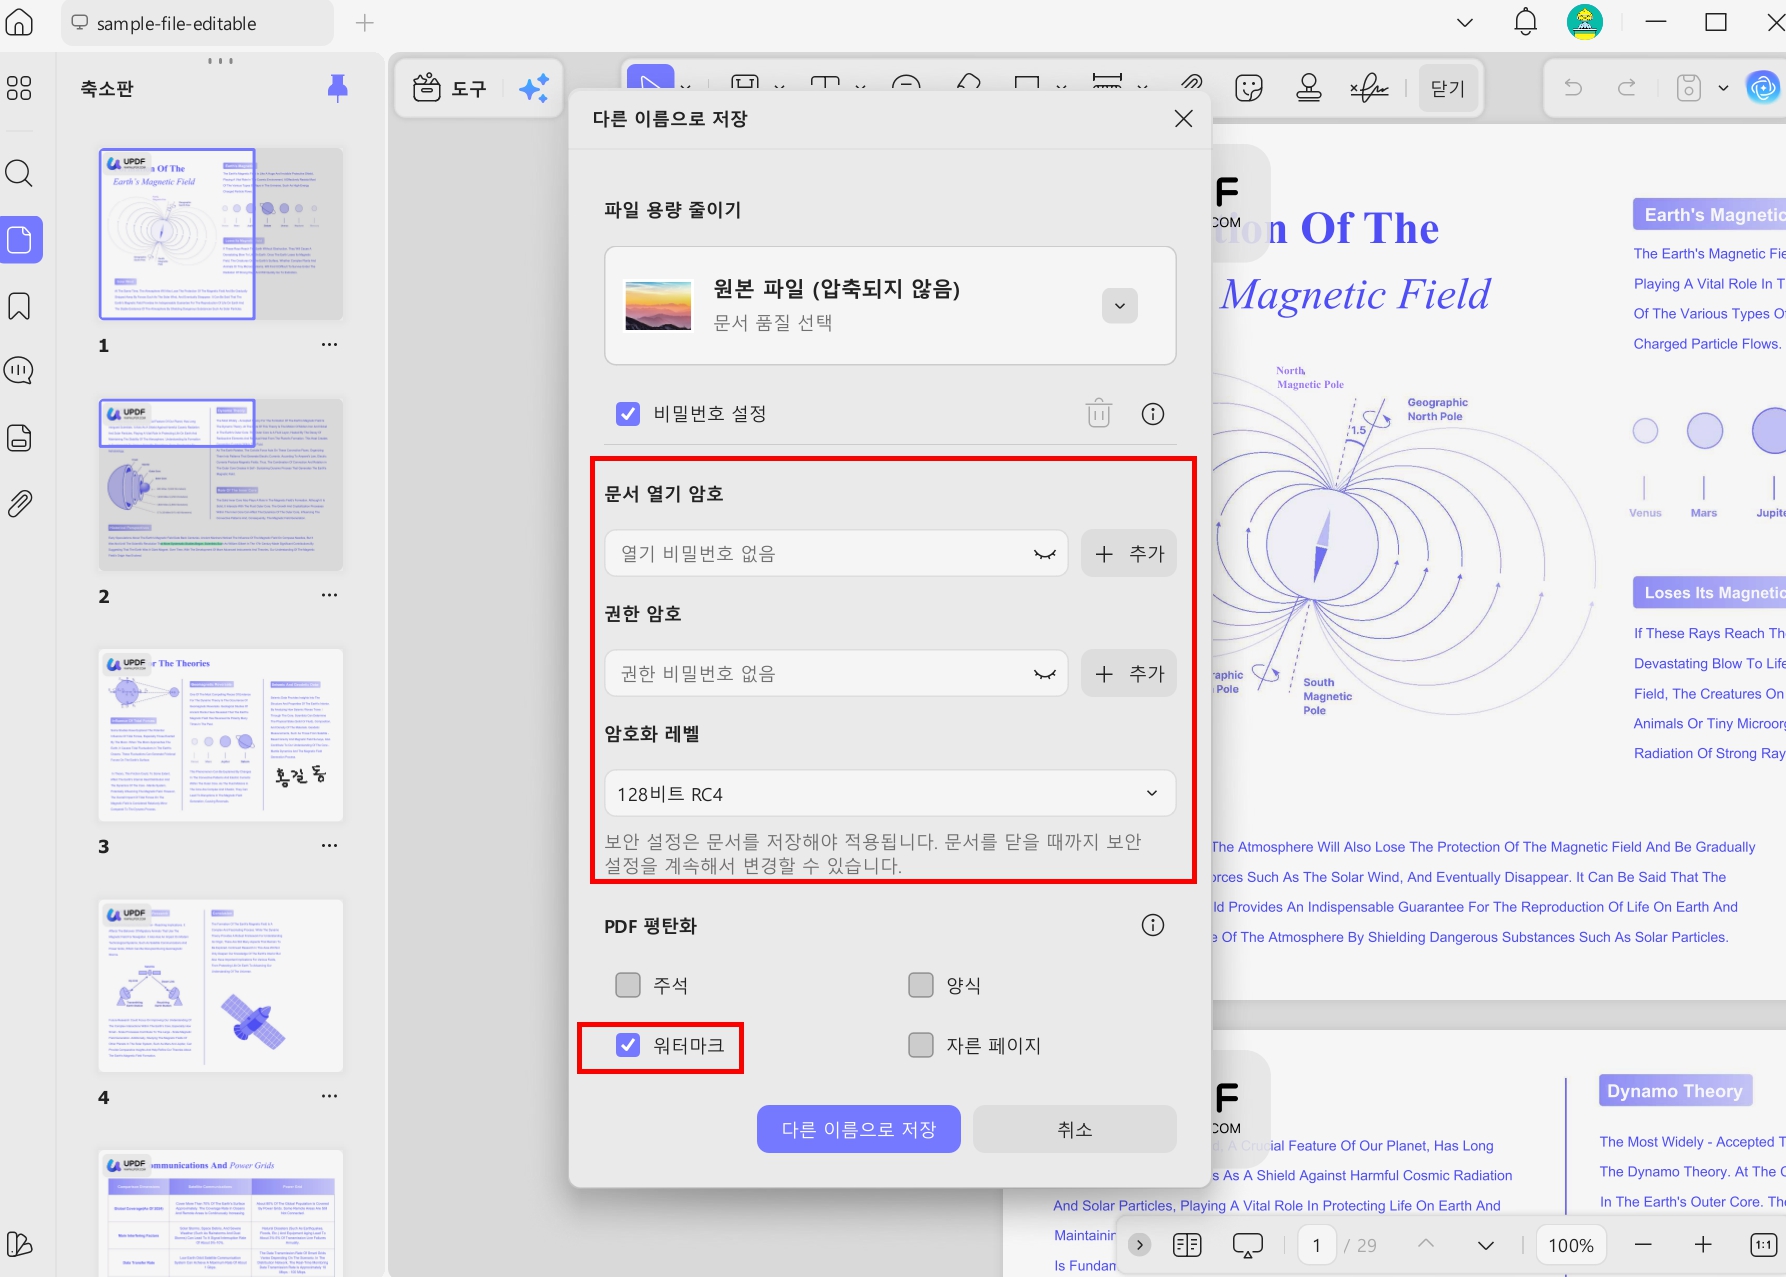Screen dimensions: 1786x1277
Task: Click the 닫기 button in toolbar
Action: coord(1447,88)
